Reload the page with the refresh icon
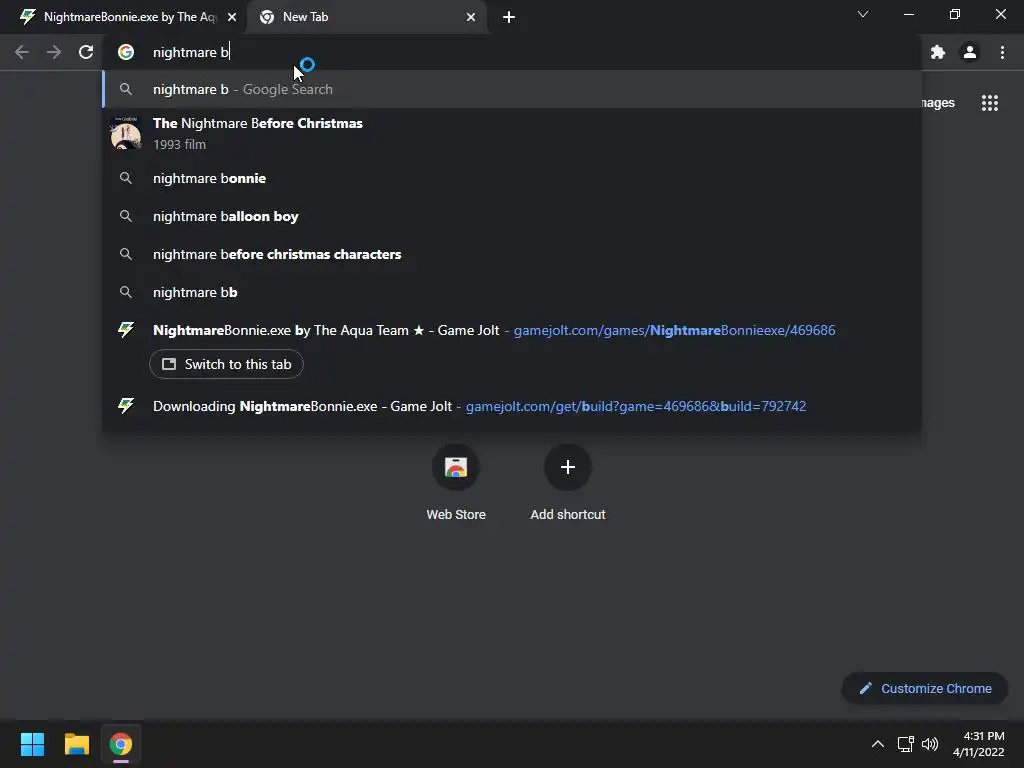The width and height of the screenshot is (1024, 768). tap(86, 52)
